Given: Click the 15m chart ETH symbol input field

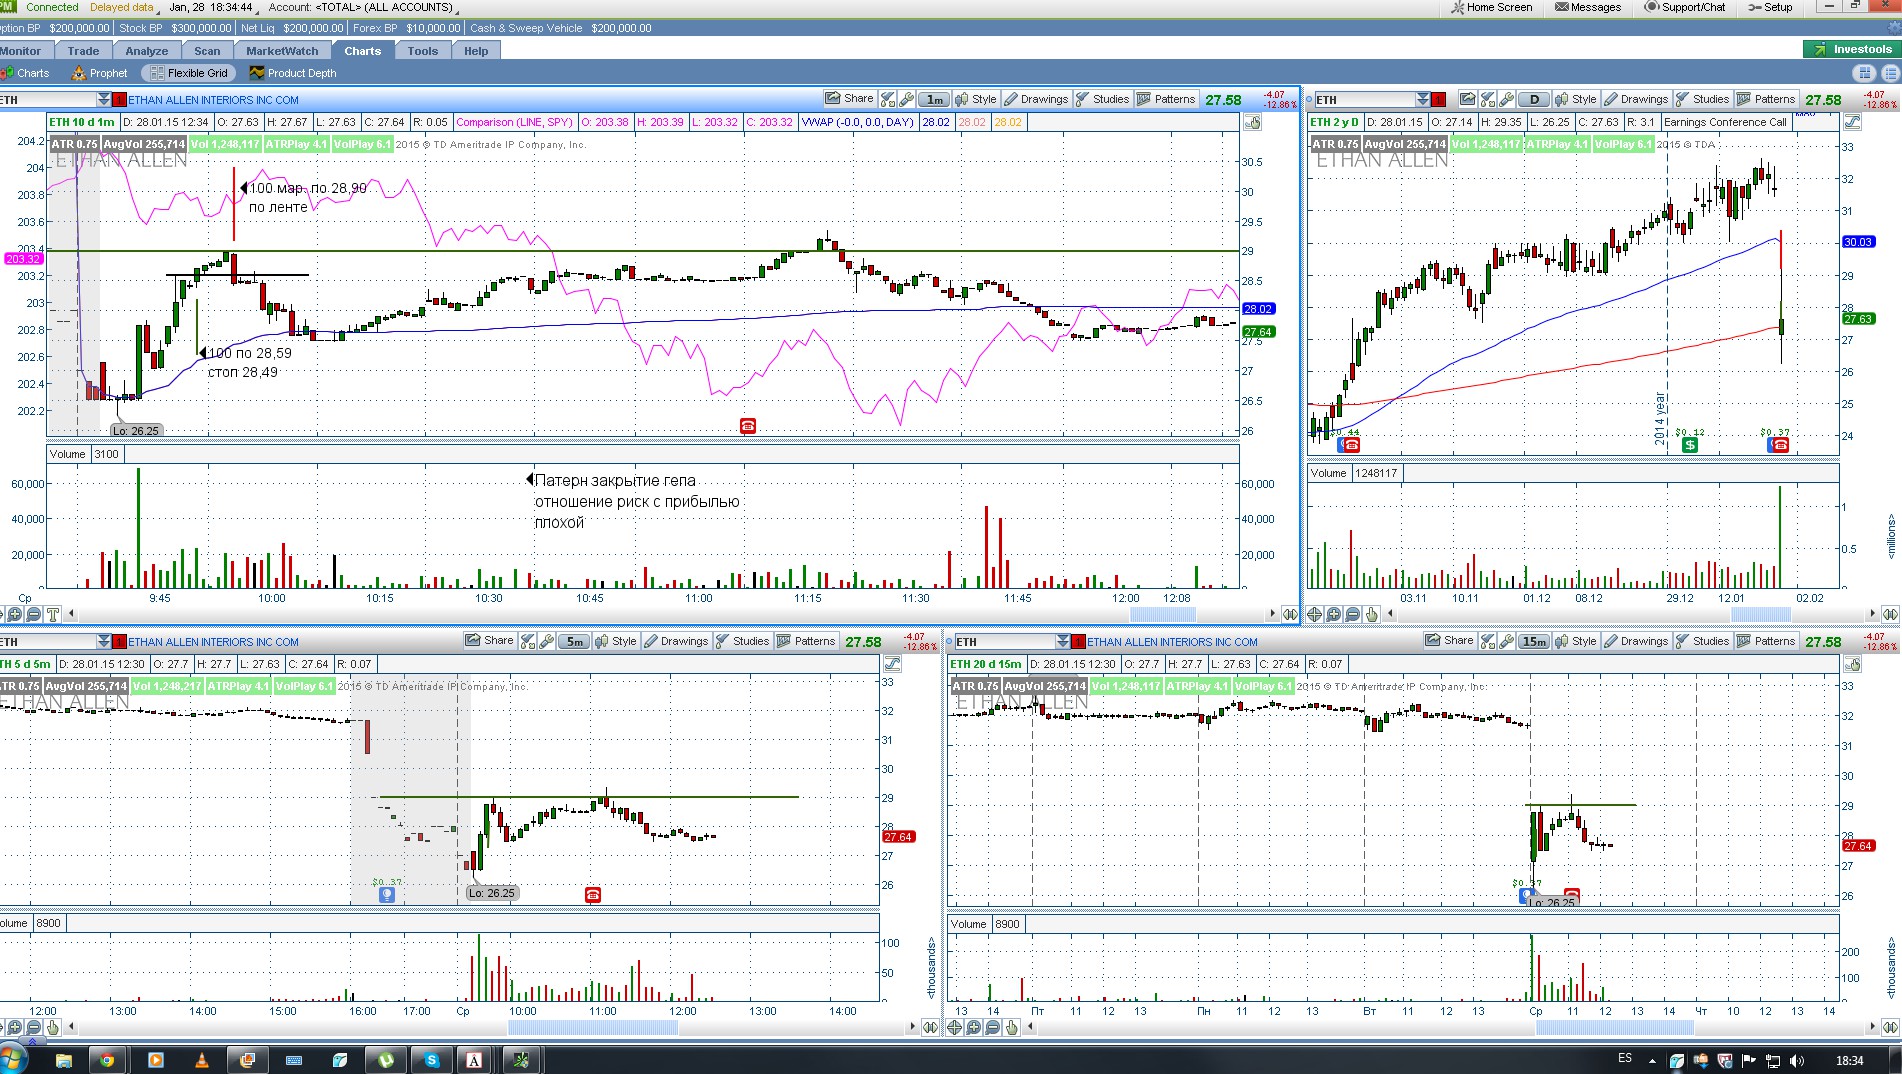Looking at the screenshot, I should coord(1004,641).
